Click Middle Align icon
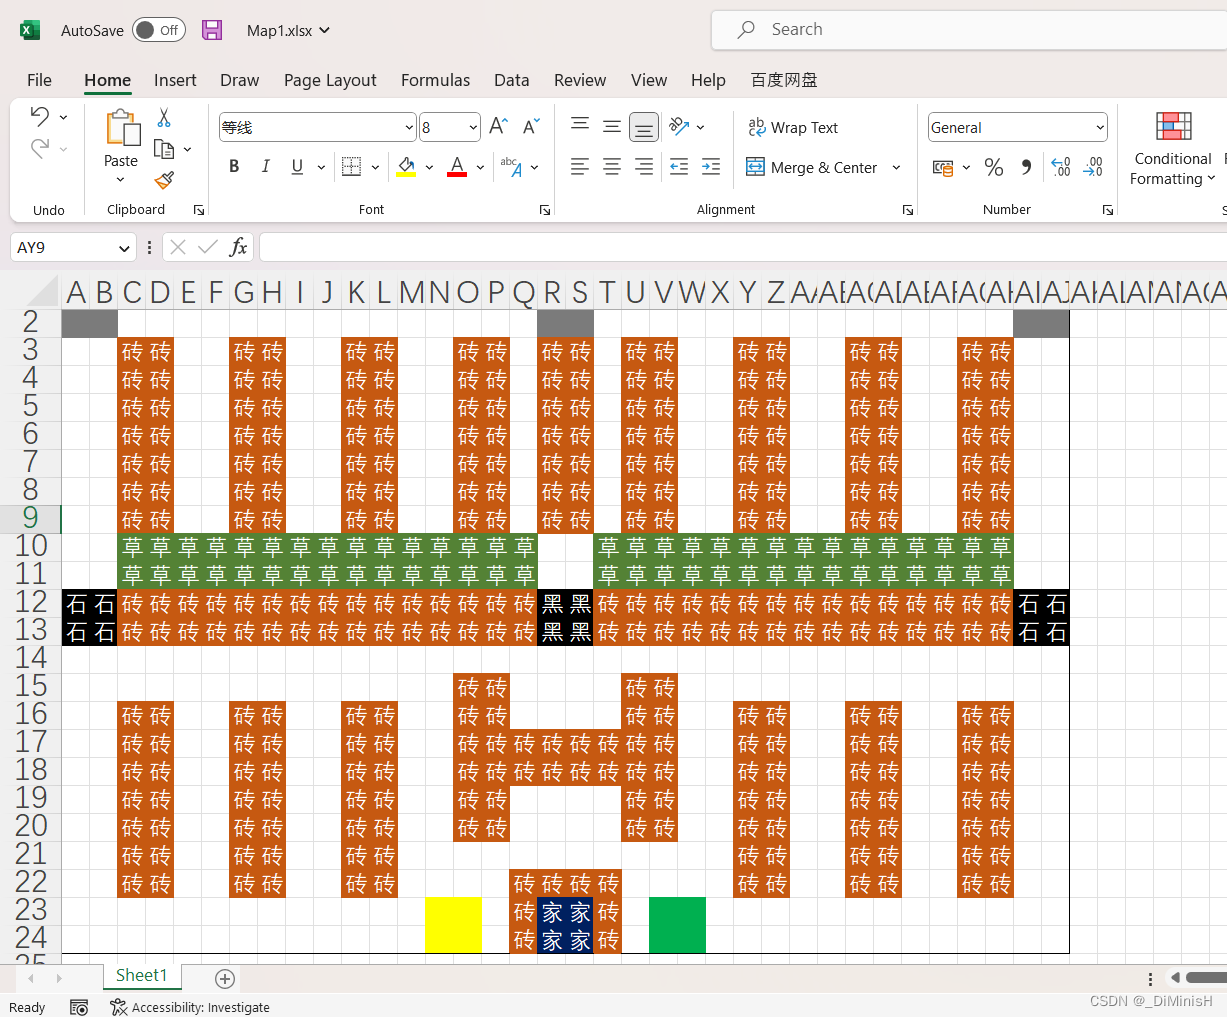1227x1017 pixels. click(x=612, y=126)
